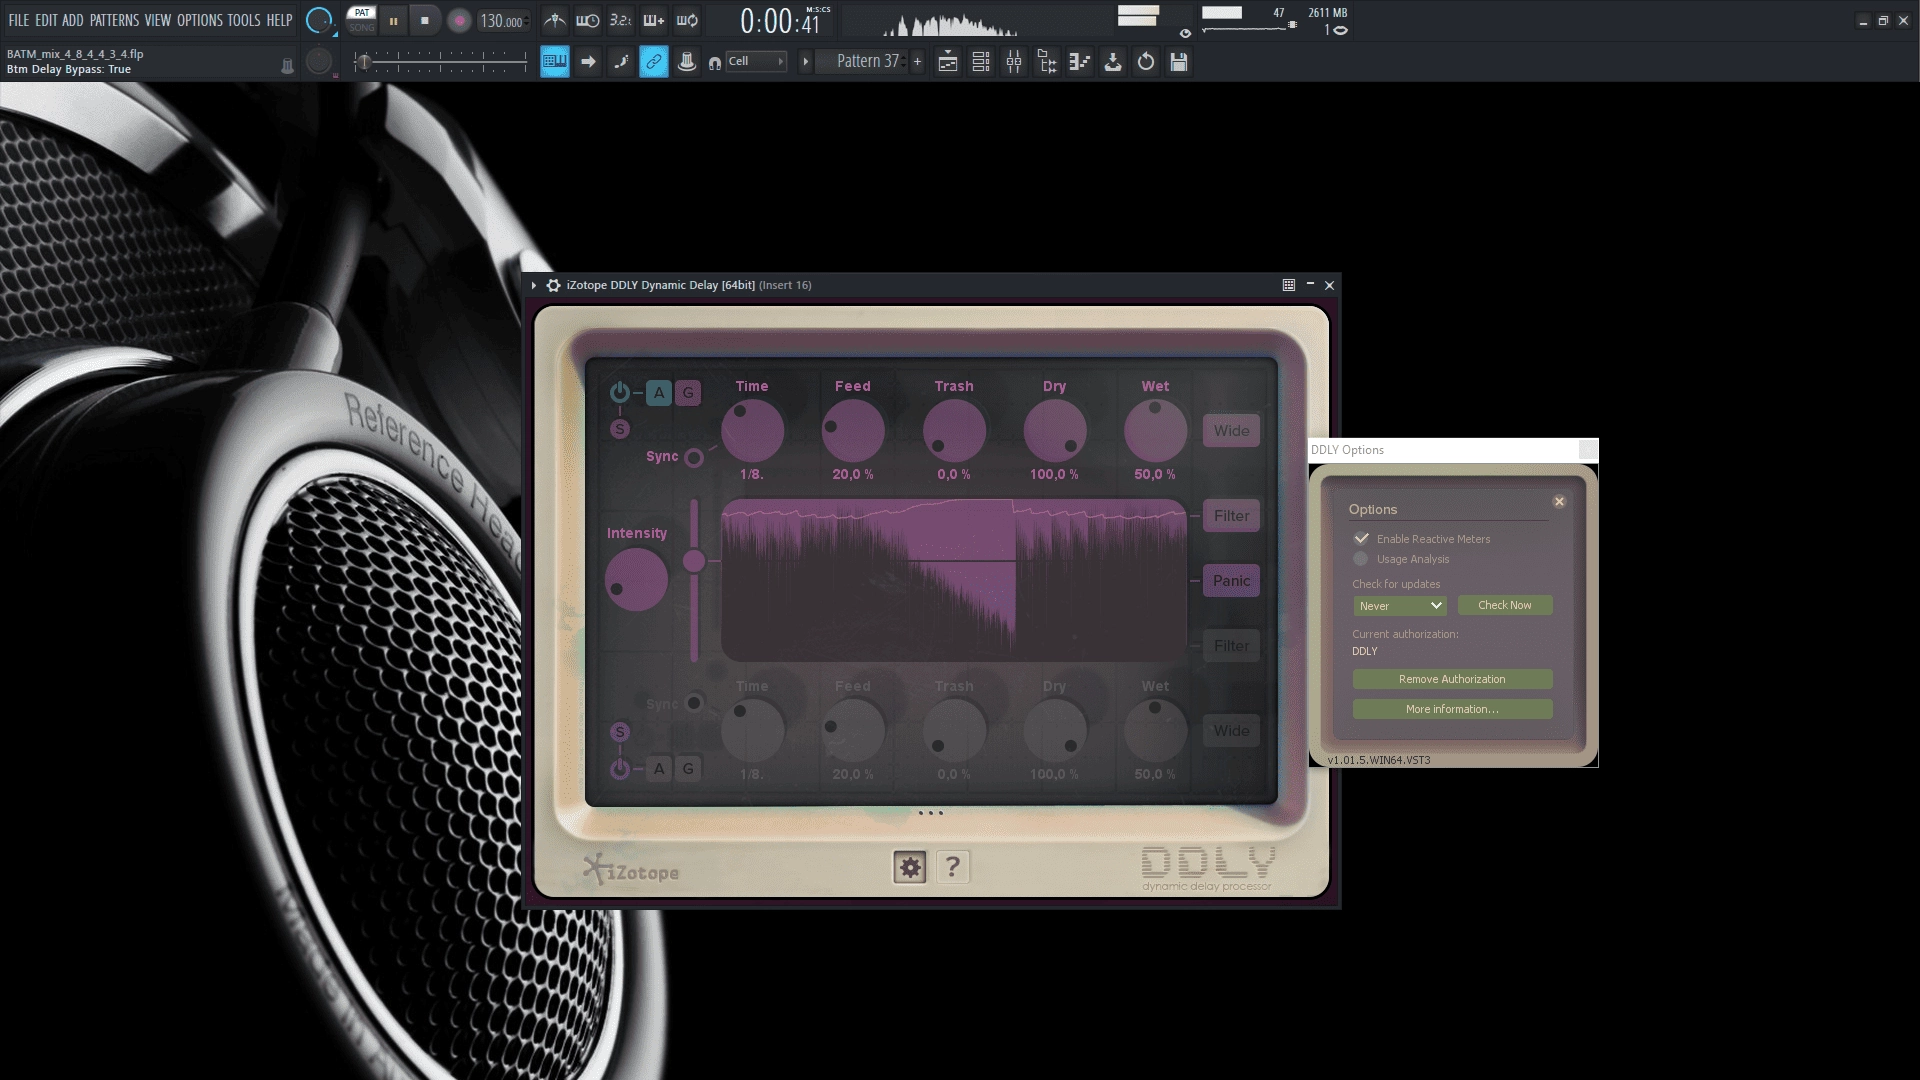Viewport: 1920px width, 1080px height.
Task: Click Check Now in DDLY Options
Action: [1505, 605]
